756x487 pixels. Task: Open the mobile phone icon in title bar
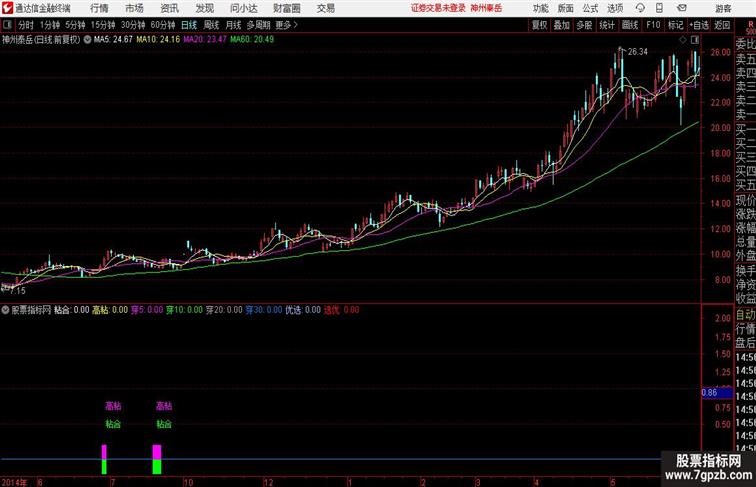click(659, 8)
